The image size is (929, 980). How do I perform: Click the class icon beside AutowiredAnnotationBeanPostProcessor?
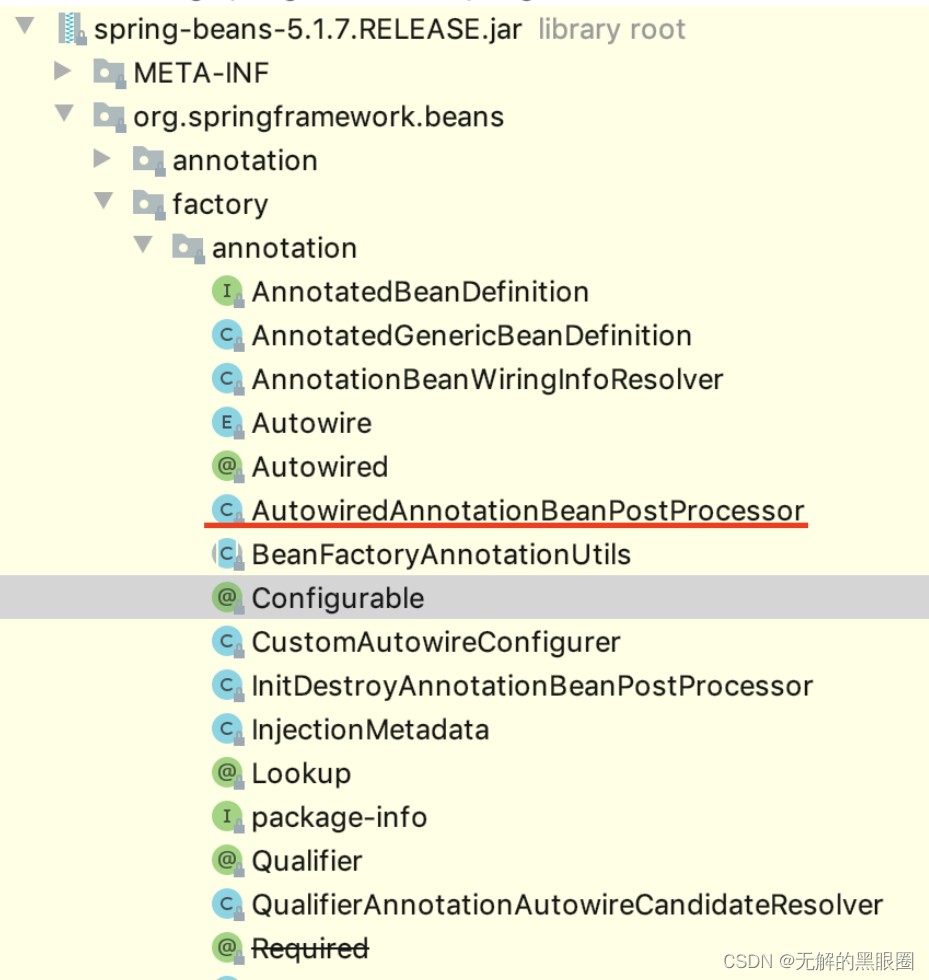(228, 511)
